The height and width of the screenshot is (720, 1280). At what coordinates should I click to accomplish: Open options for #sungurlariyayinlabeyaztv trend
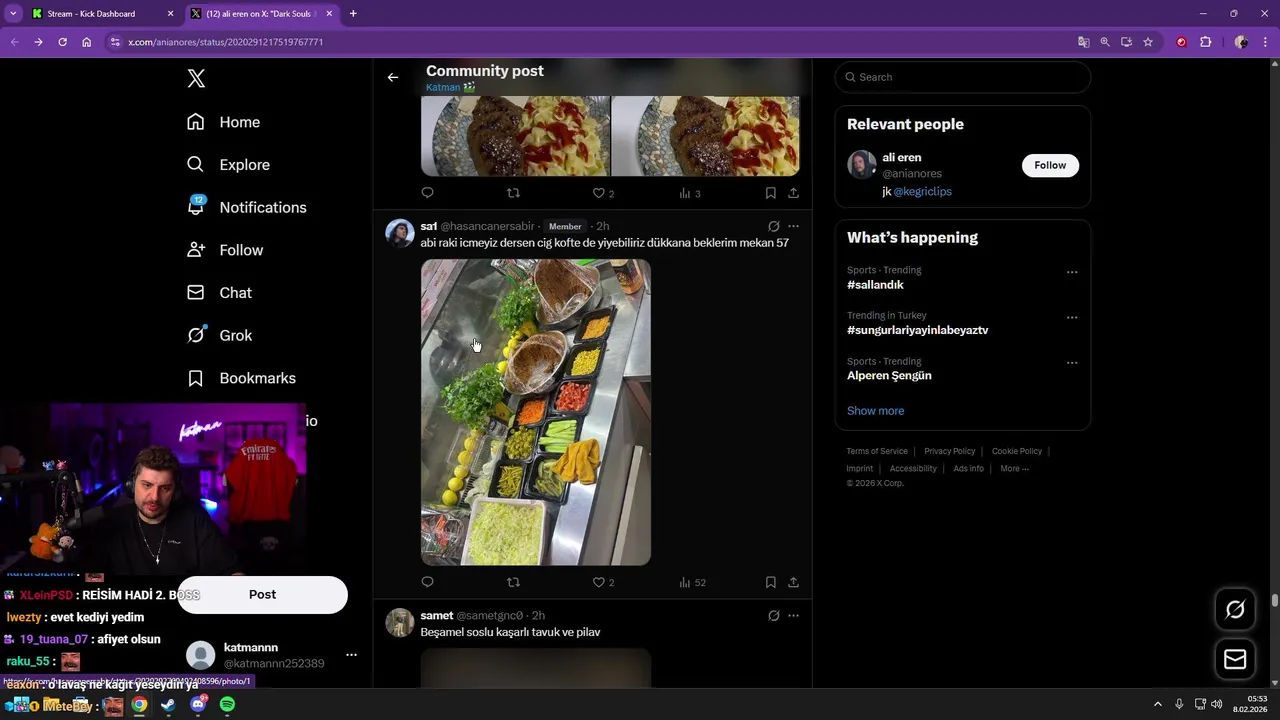pos(1072,318)
